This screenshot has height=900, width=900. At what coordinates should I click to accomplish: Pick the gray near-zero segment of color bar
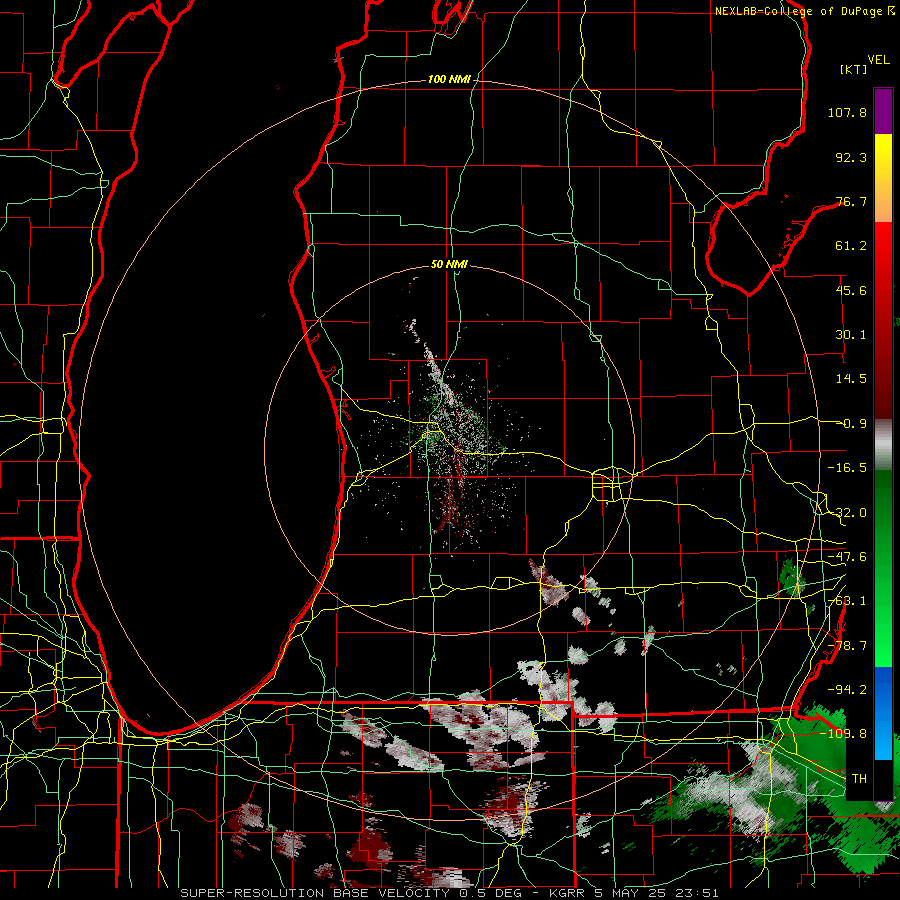(883, 445)
